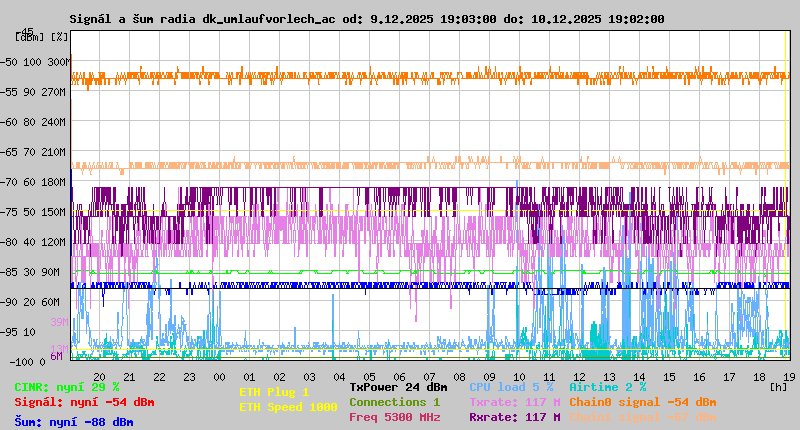Click the yellow ETH Plug legend label
The height and width of the screenshot is (430, 800).
274,392
